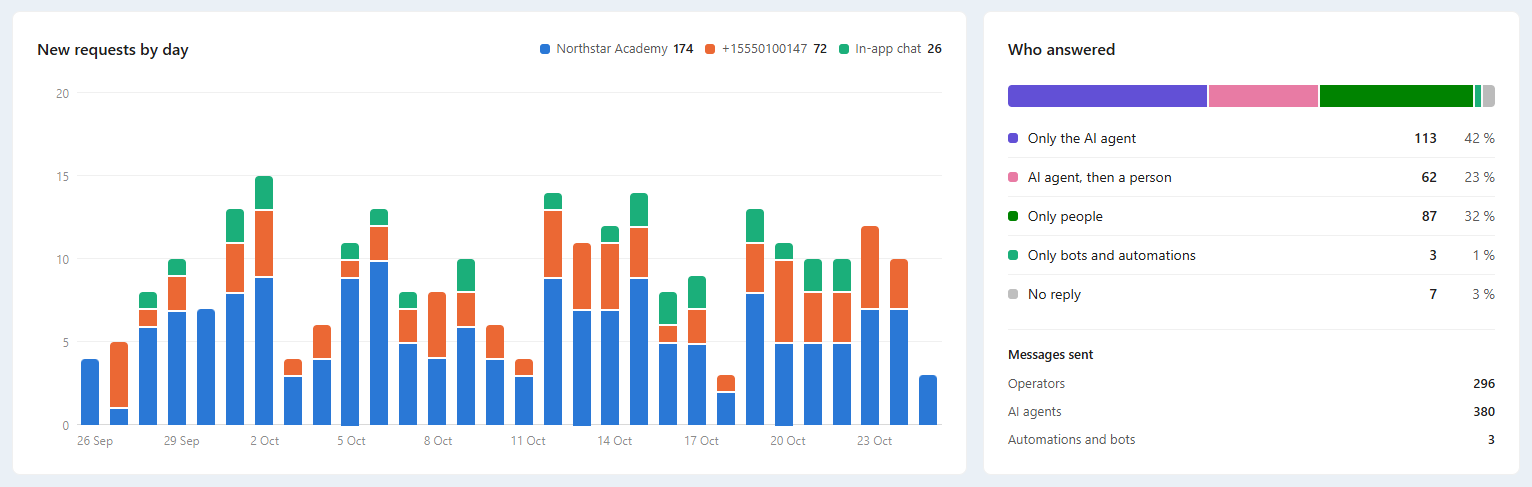
Task: Click the 29 Sep axis label
Action: click(x=183, y=441)
